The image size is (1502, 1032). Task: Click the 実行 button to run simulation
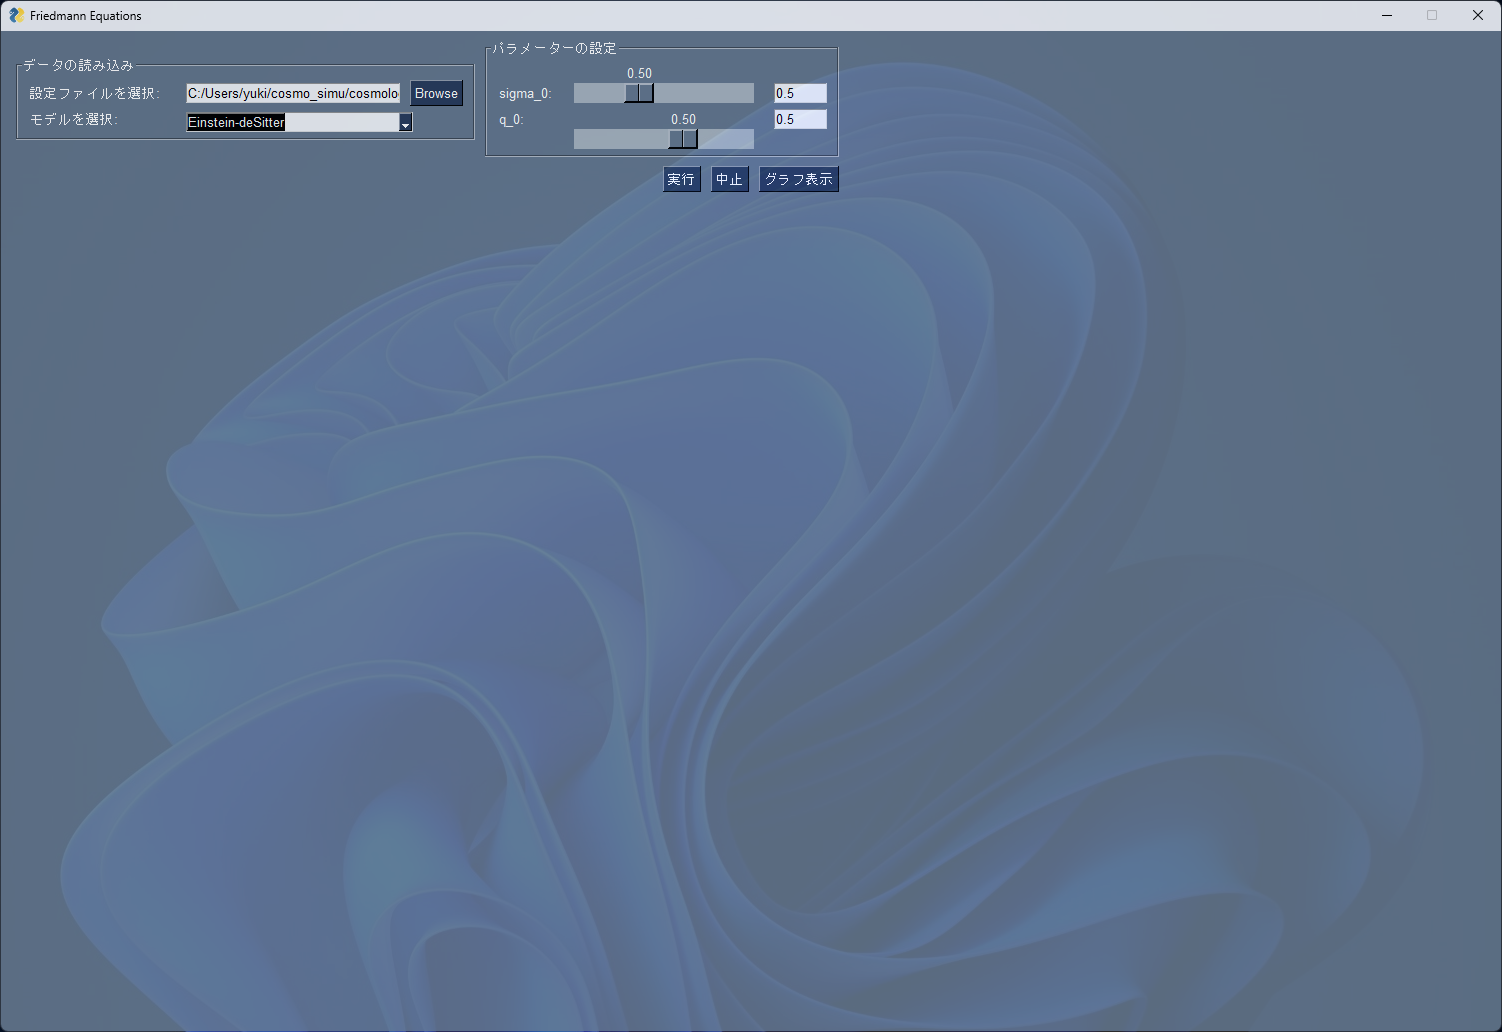pyautogui.click(x=681, y=179)
